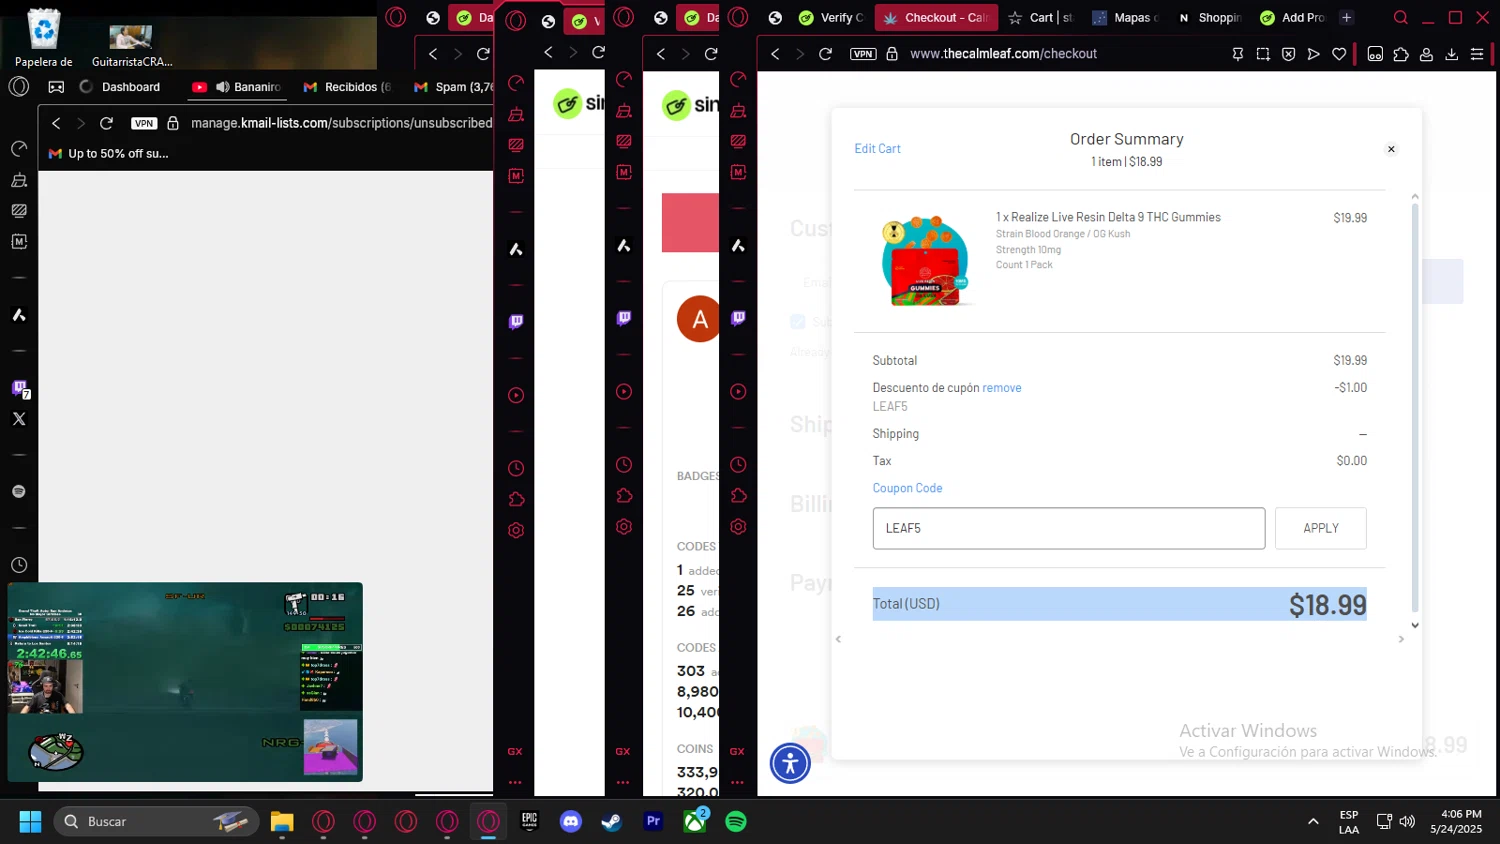The height and width of the screenshot is (844, 1500).
Task: Open X (Twitter) in the kmail-lists window sidebar
Action: coord(19,419)
